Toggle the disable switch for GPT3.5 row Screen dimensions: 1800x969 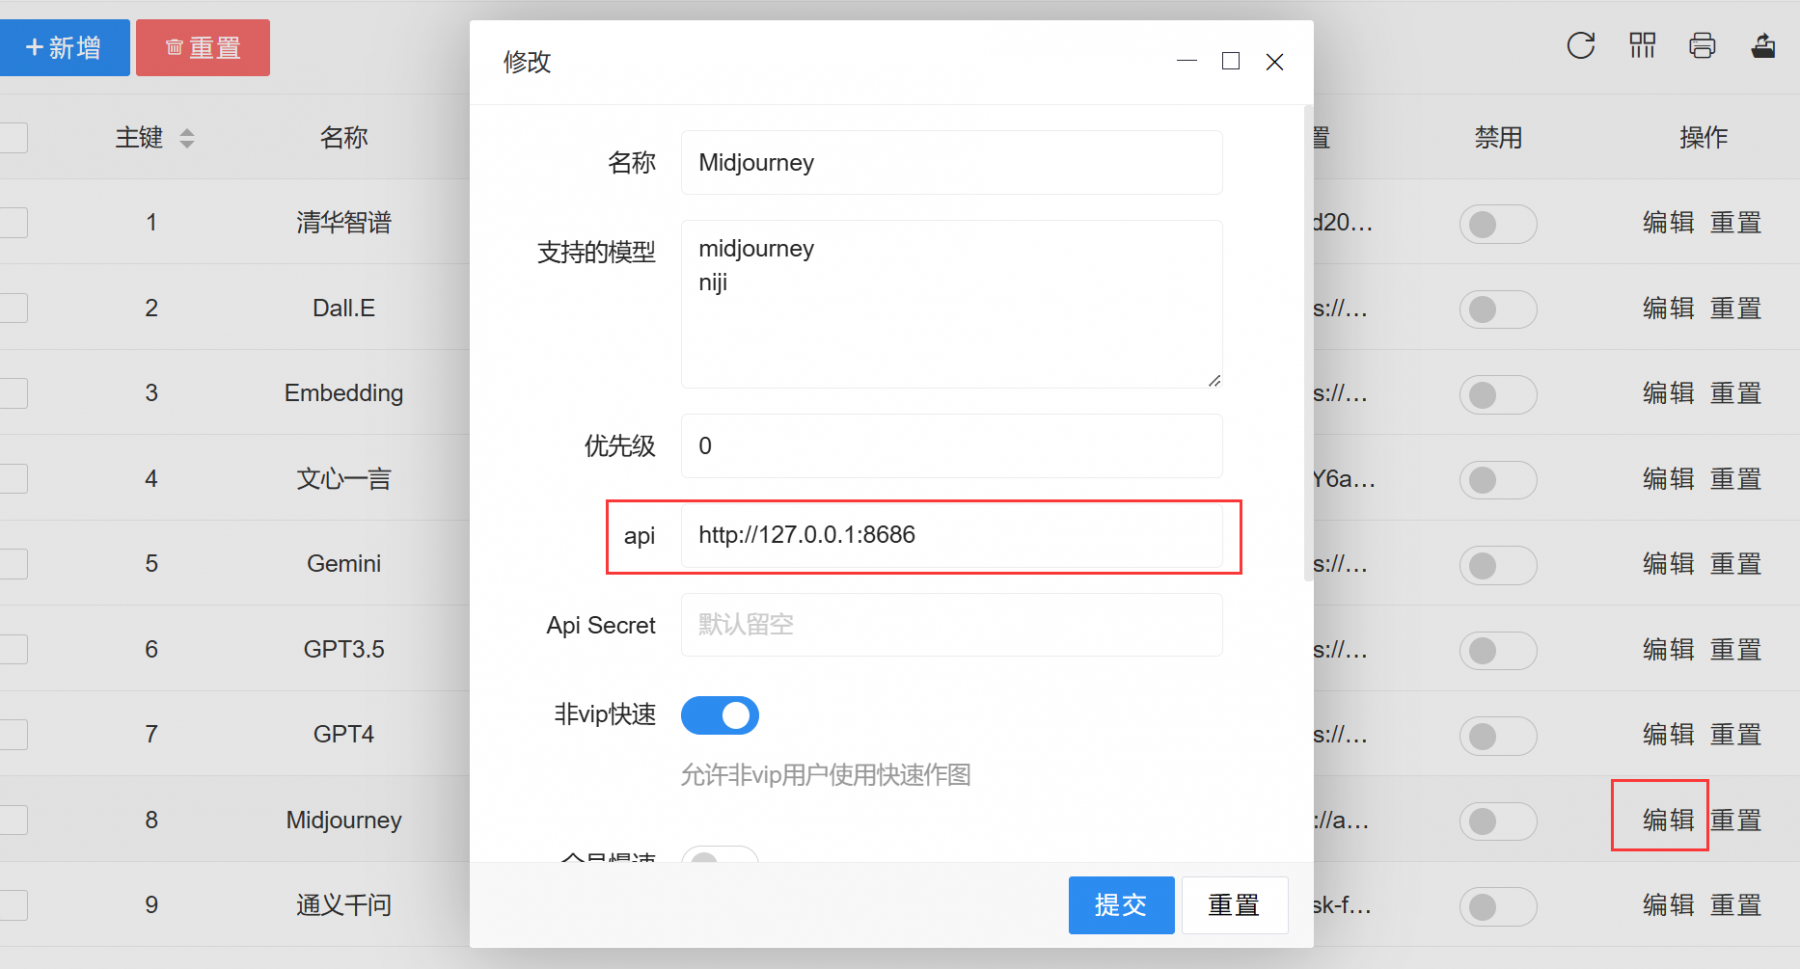coord(1497,651)
